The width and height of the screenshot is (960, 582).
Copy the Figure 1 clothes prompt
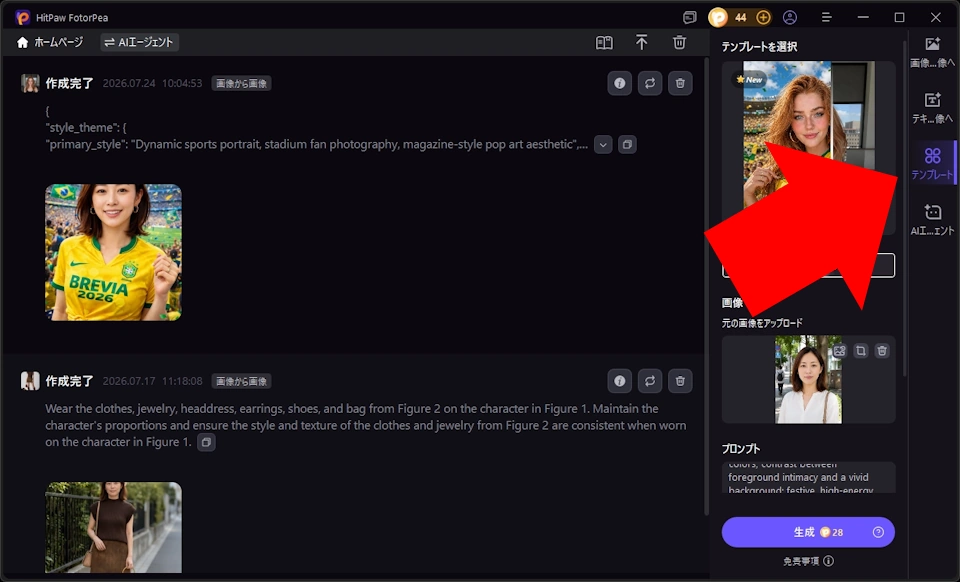tap(206, 442)
